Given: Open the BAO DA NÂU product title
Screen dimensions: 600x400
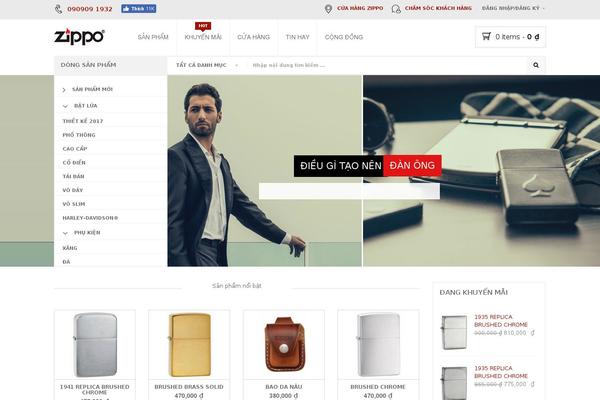Looking at the screenshot, I should coord(284,387).
